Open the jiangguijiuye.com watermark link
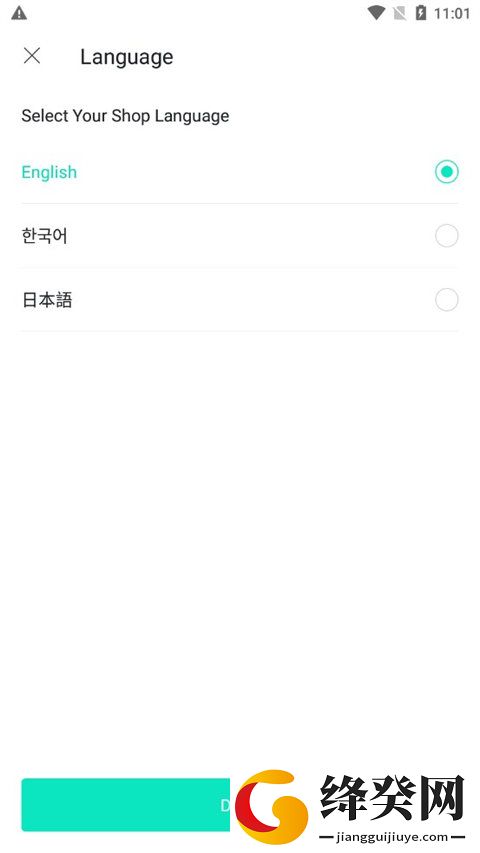 (x=392, y=837)
